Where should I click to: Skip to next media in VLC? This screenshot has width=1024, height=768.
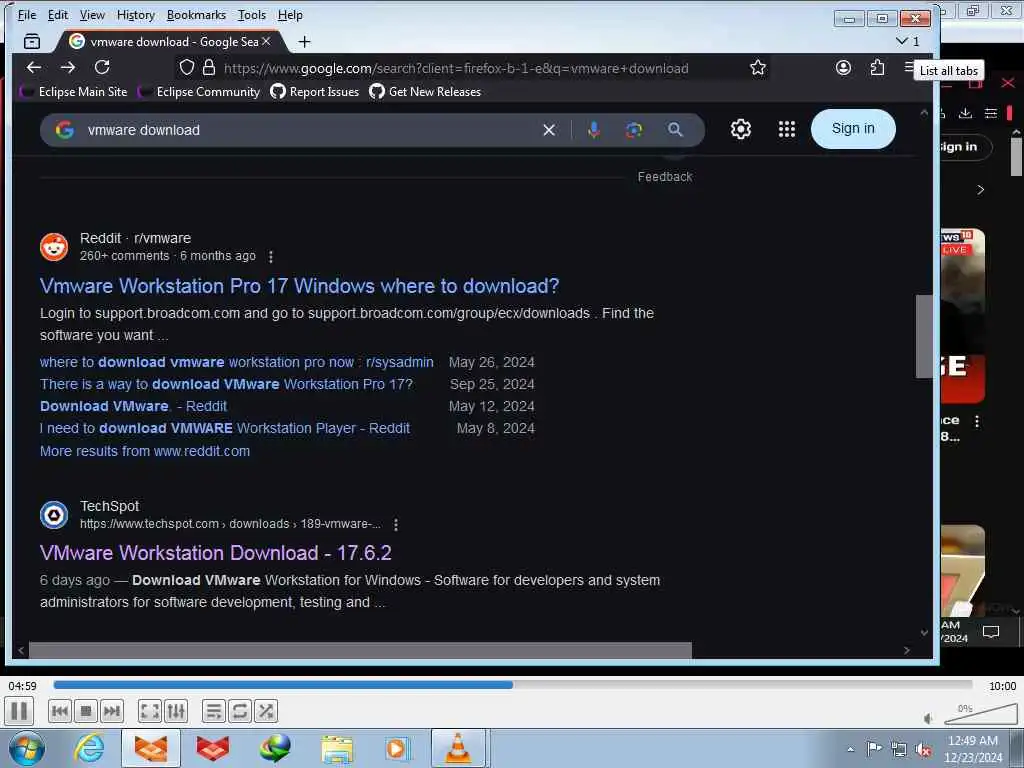coord(112,711)
